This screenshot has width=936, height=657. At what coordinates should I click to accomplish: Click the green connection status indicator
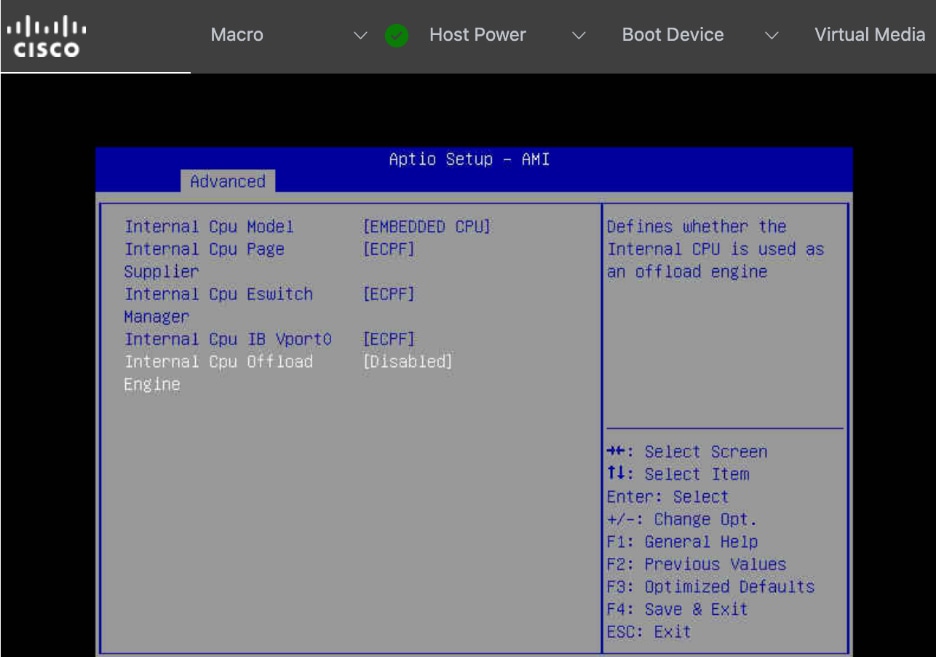[x=393, y=33]
